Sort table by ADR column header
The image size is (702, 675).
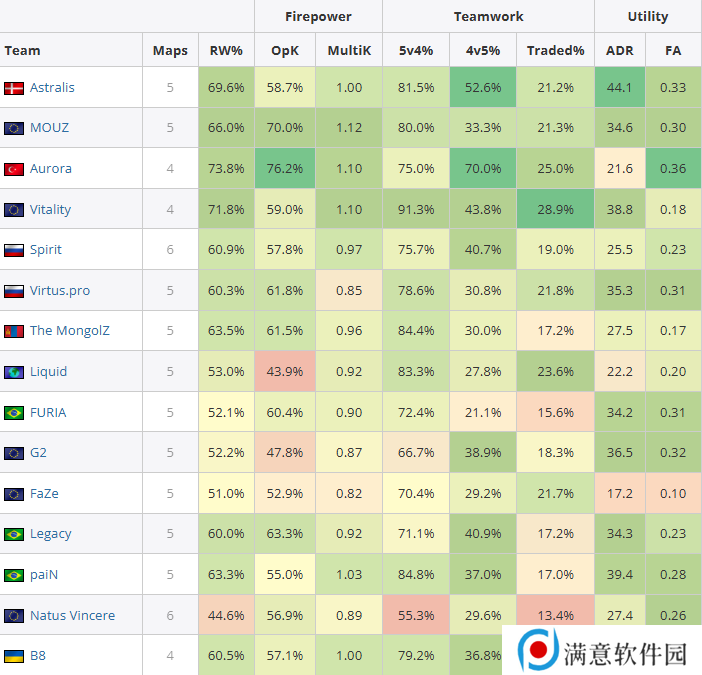pyautogui.click(x=620, y=50)
